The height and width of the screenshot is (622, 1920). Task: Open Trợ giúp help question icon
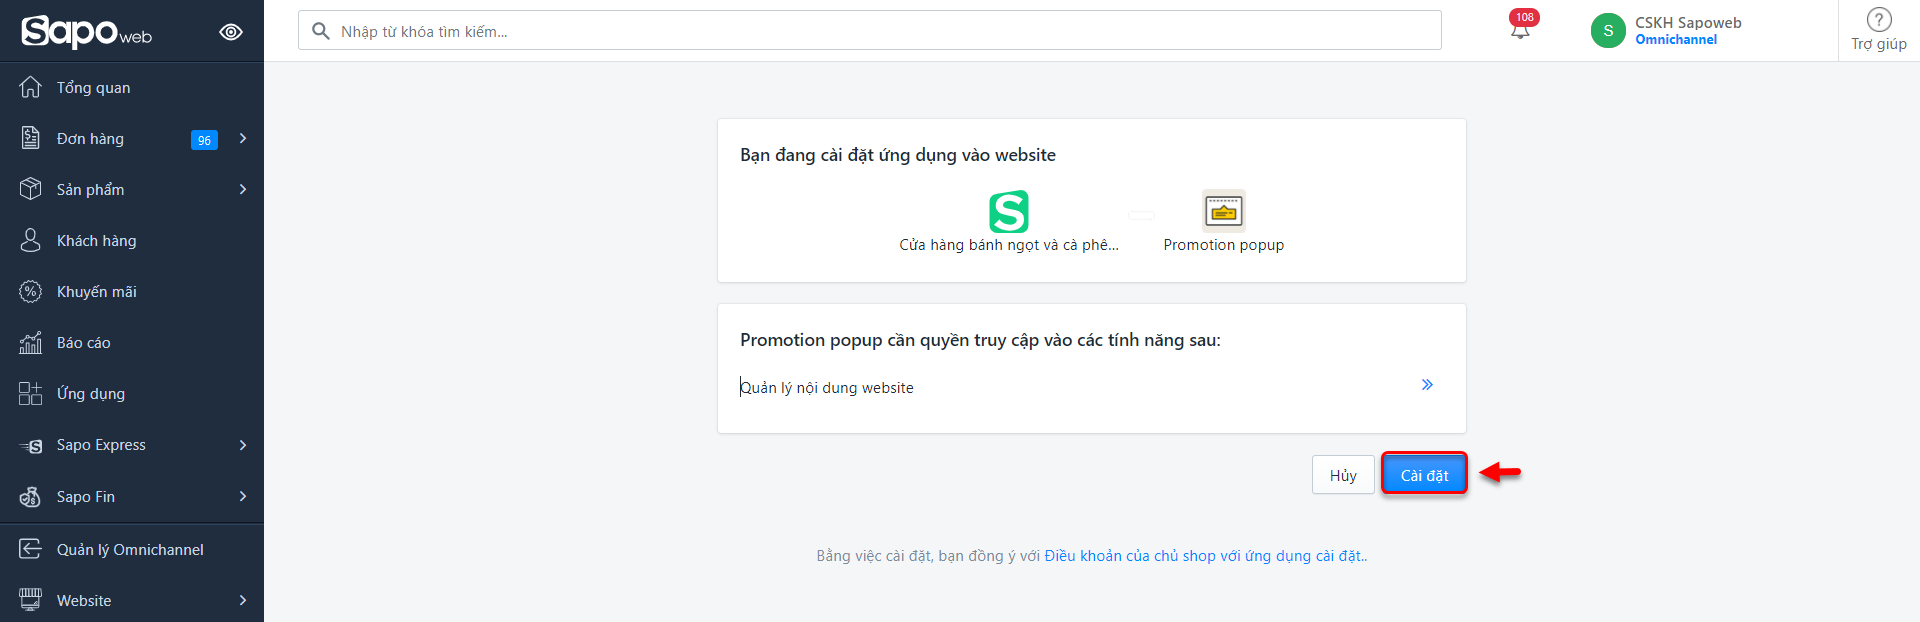[1879, 20]
